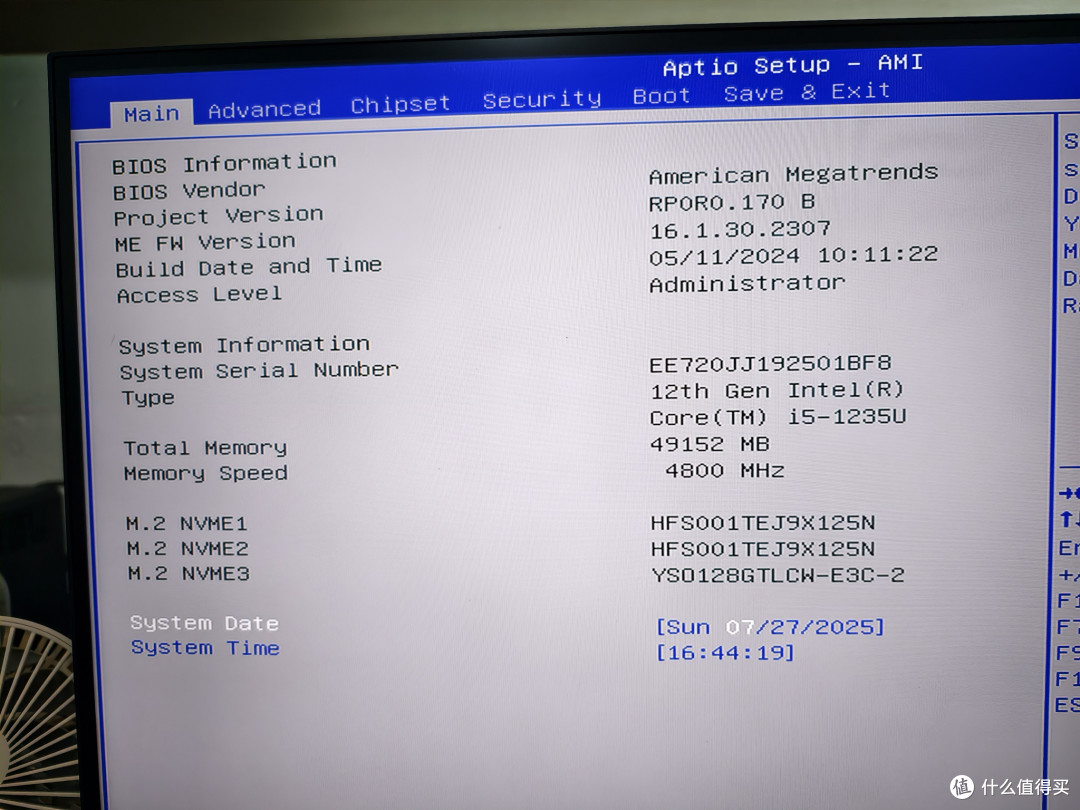Click the RPORO.170 B version value

click(732, 202)
